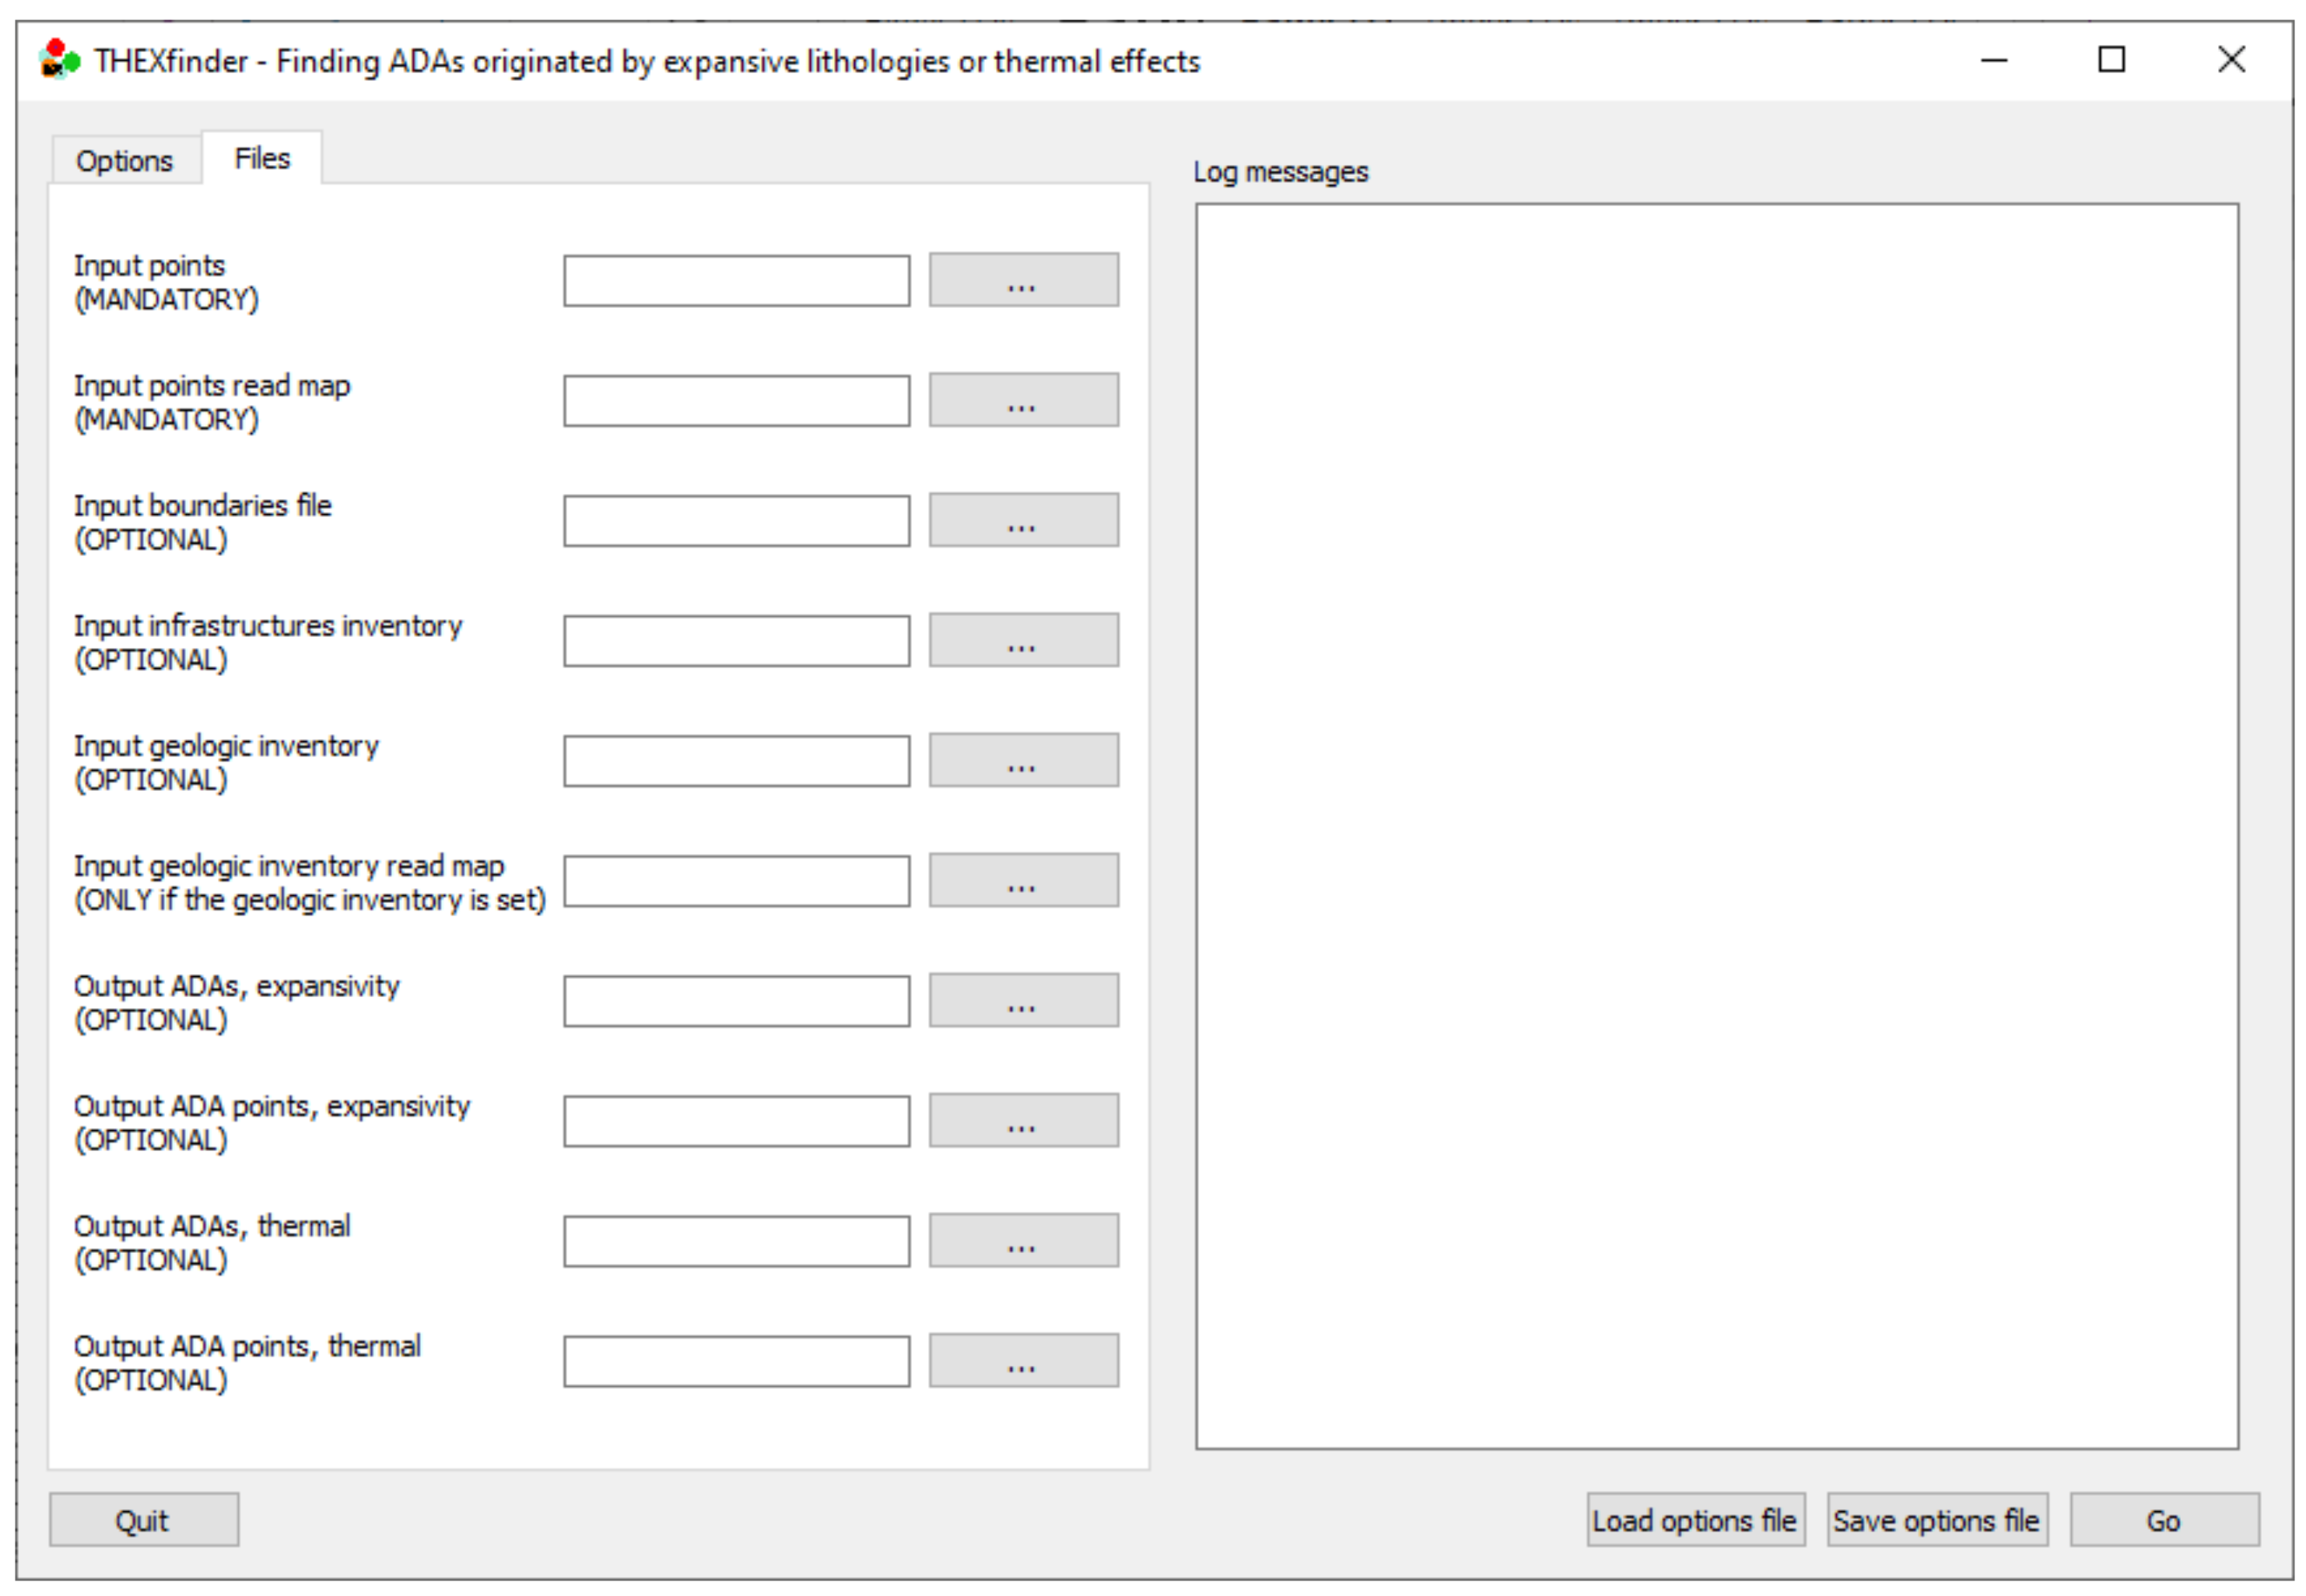Browse for Input infrastructures inventory
Viewport: 2306px width, 1596px height.
coord(1023,640)
